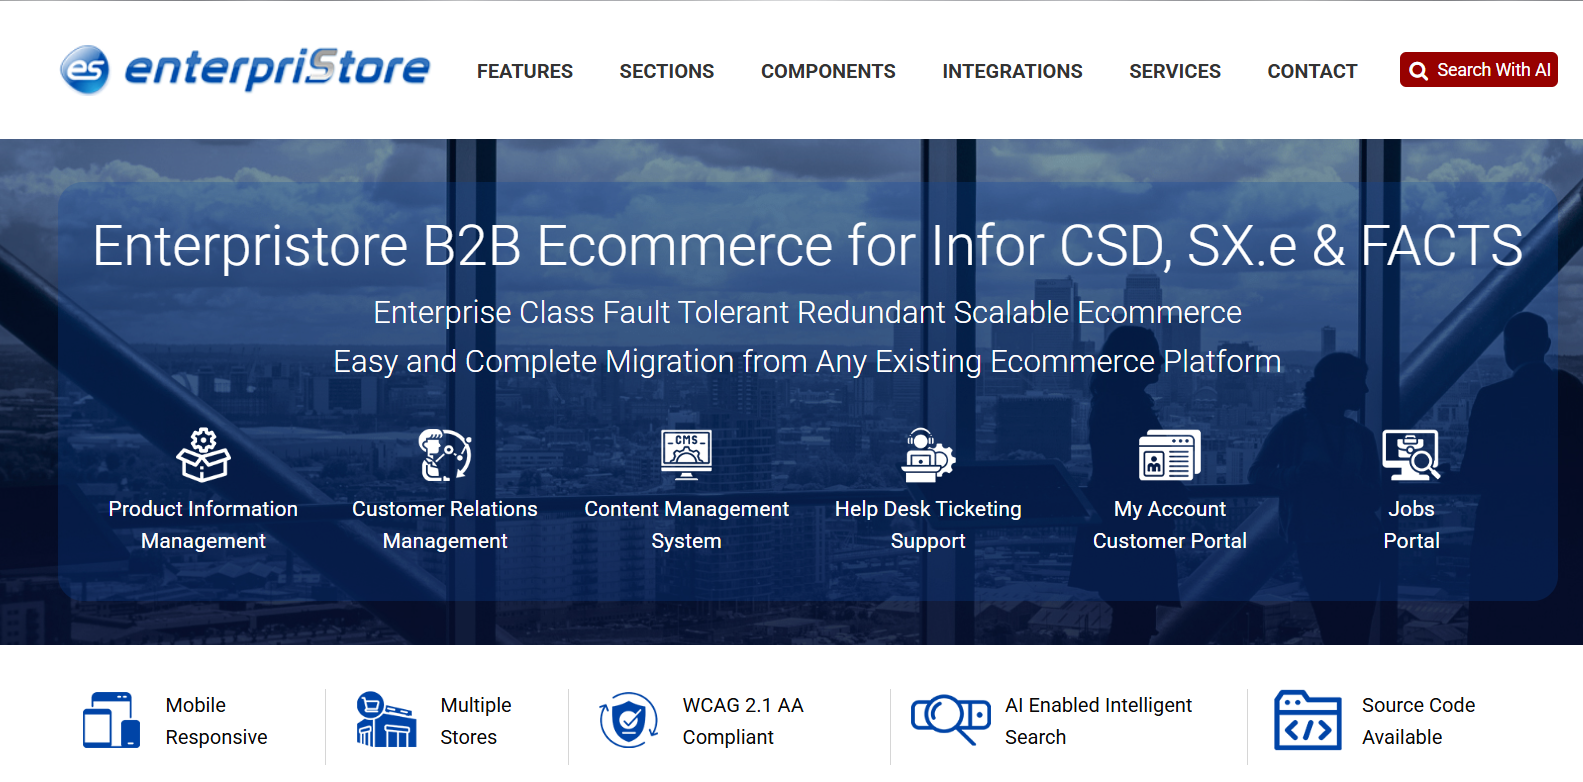Open the Jobs Portal text link
The width and height of the screenshot is (1583, 782).
[x=1411, y=525]
